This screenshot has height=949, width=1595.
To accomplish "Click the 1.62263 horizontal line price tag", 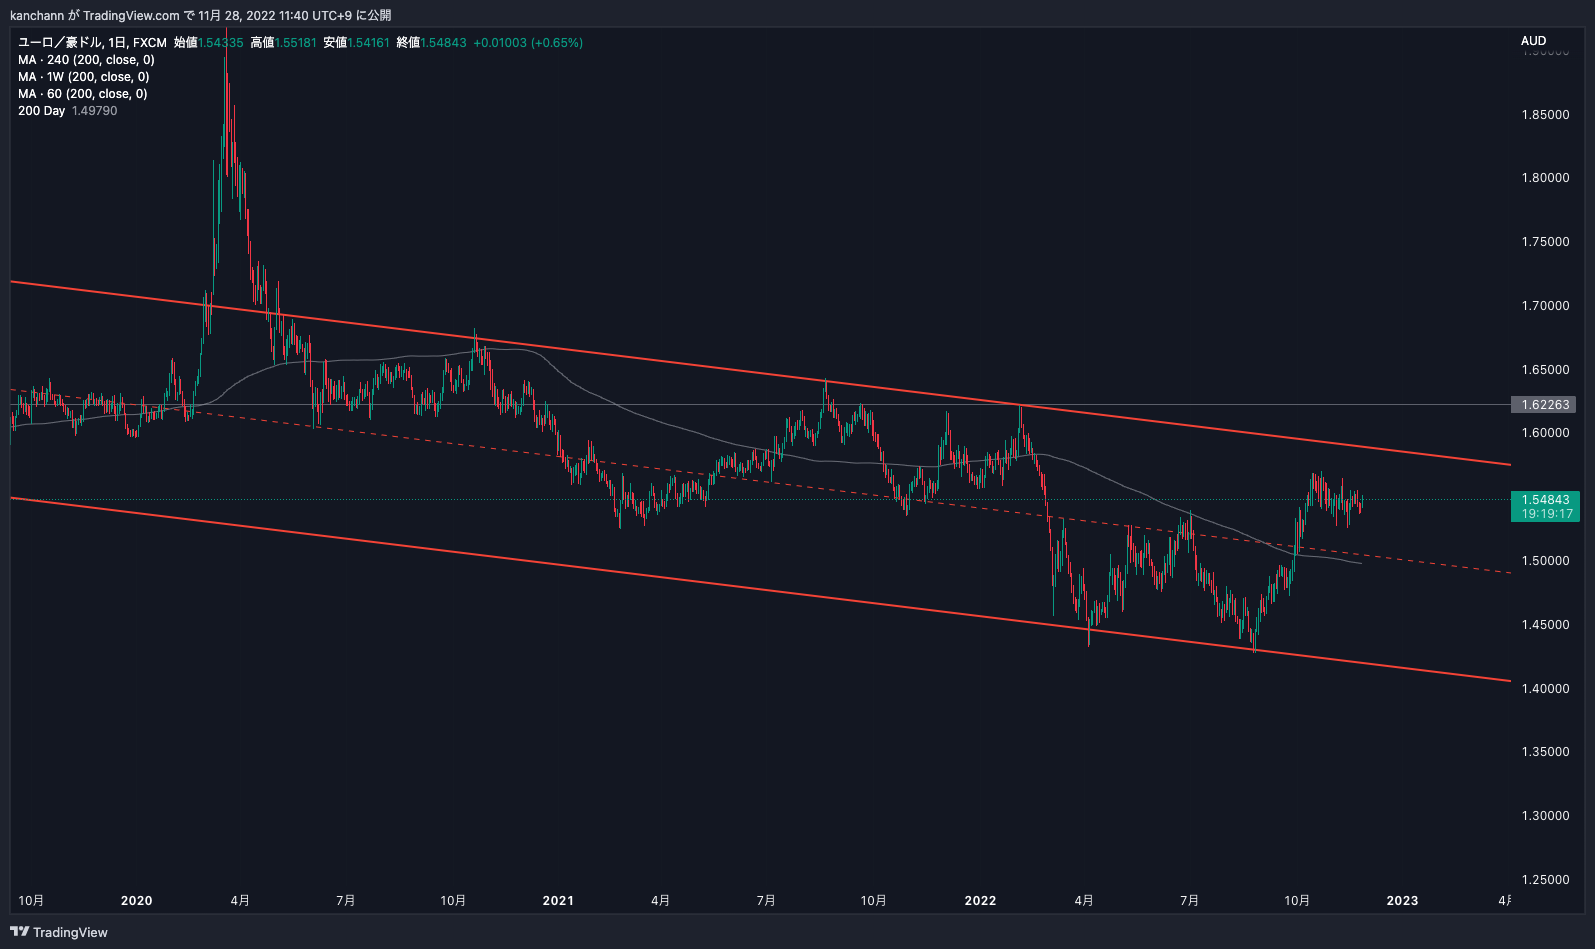I will (1545, 405).
